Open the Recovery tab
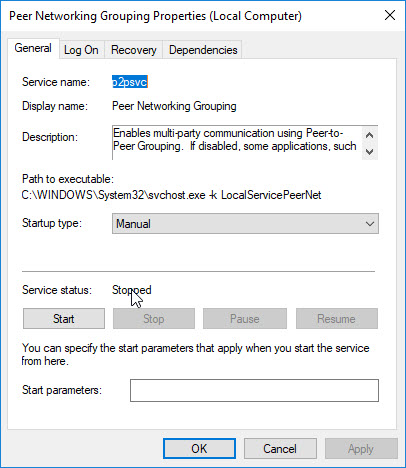This screenshot has width=406, height=468. tap(134, 50)
